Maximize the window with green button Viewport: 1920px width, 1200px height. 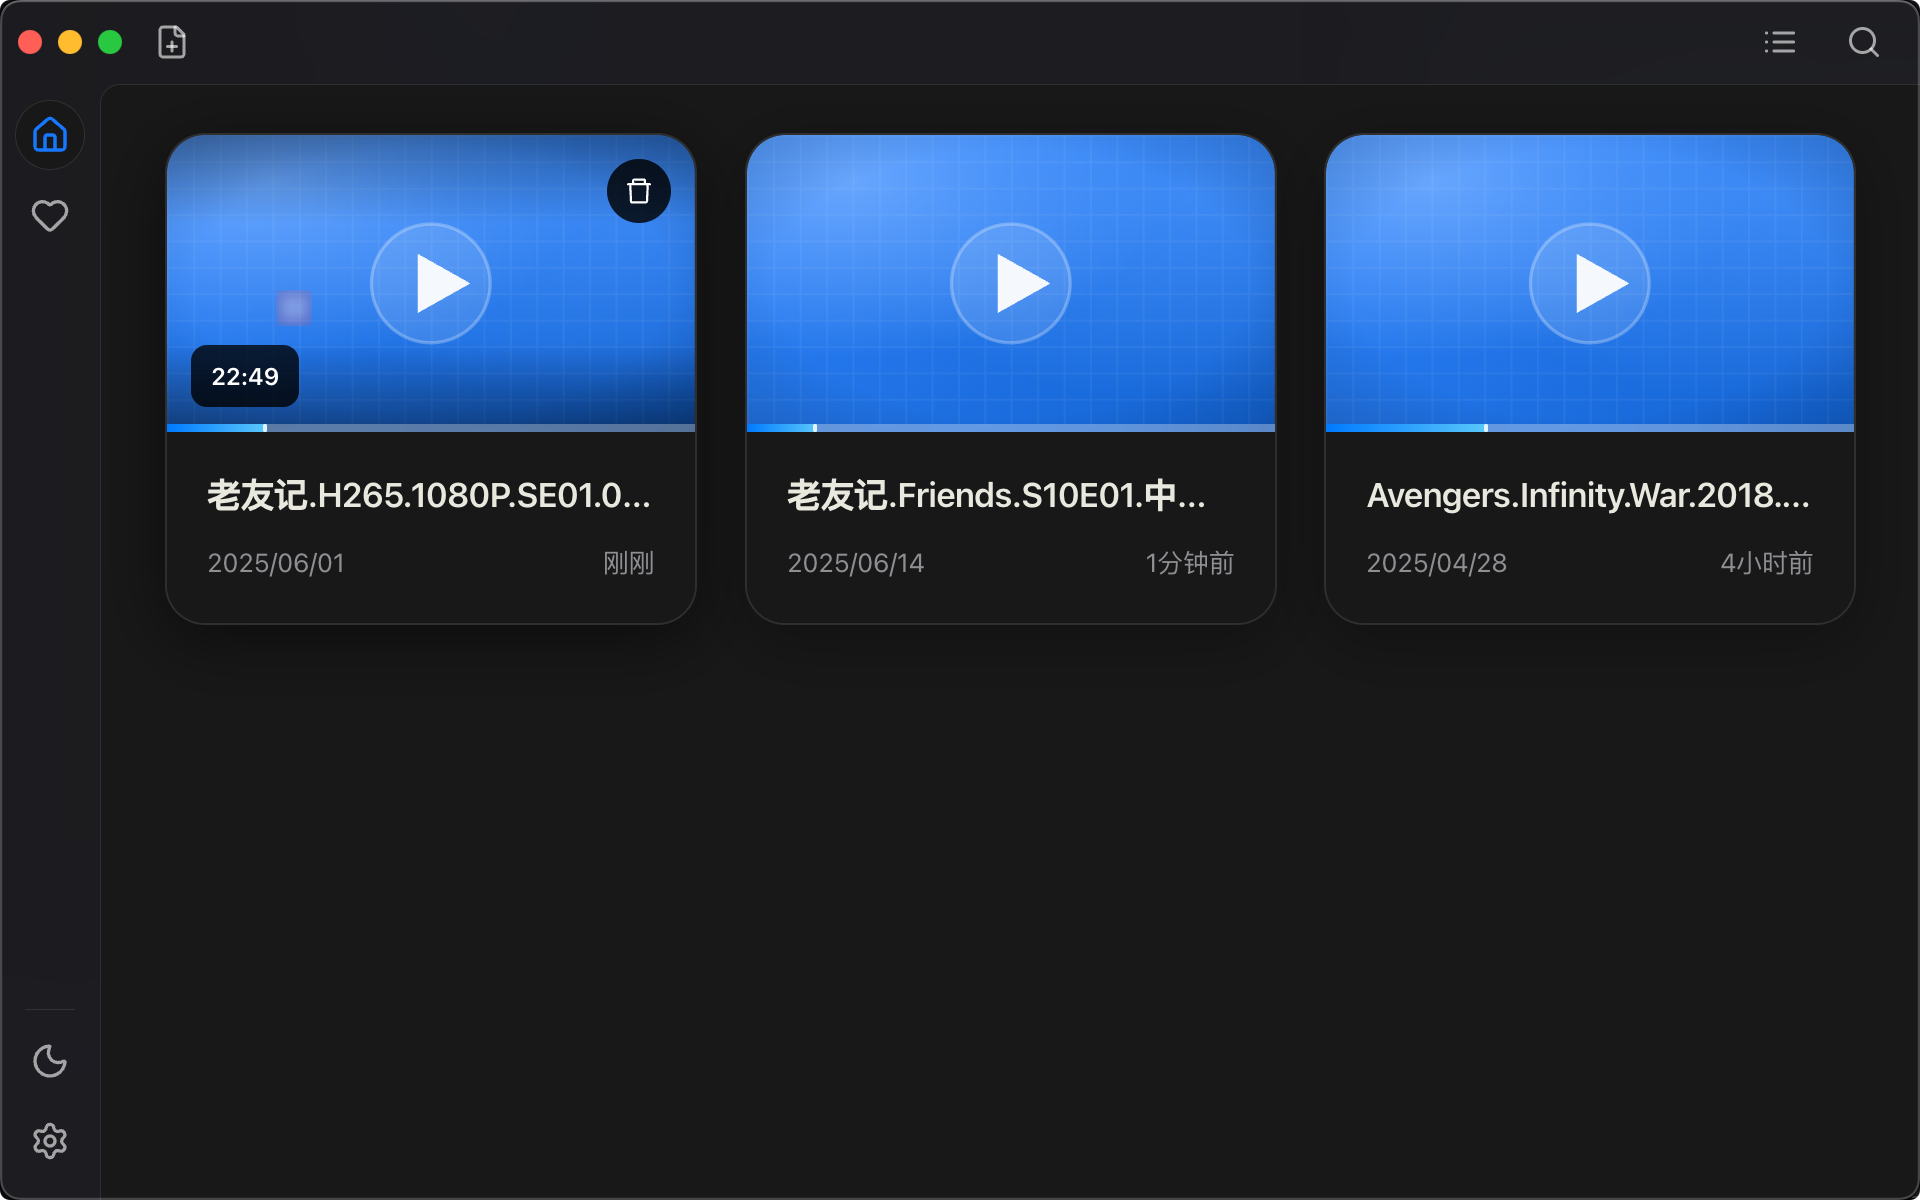pyautogui.click(x=110, y=42)
